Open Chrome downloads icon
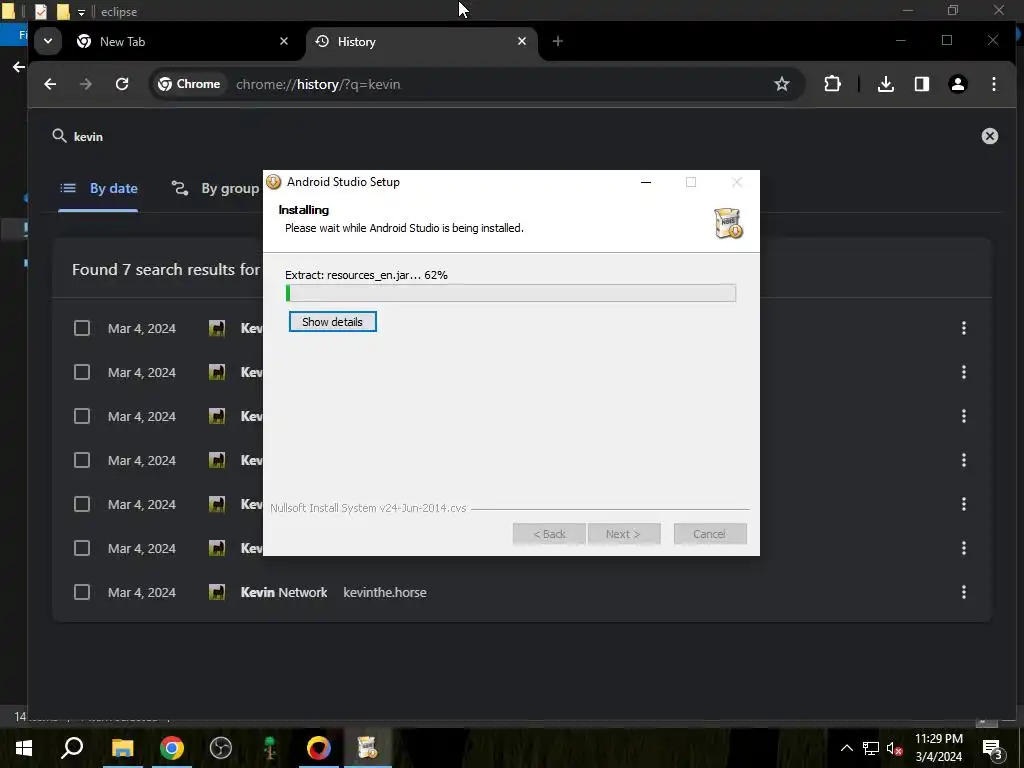1024x768 pixels. (x=886, y=84)
